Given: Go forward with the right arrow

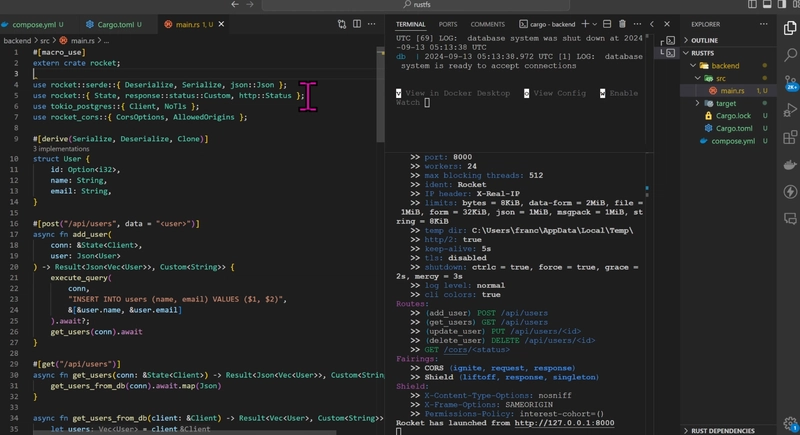Looking at the screenshot, I should 250,4.
